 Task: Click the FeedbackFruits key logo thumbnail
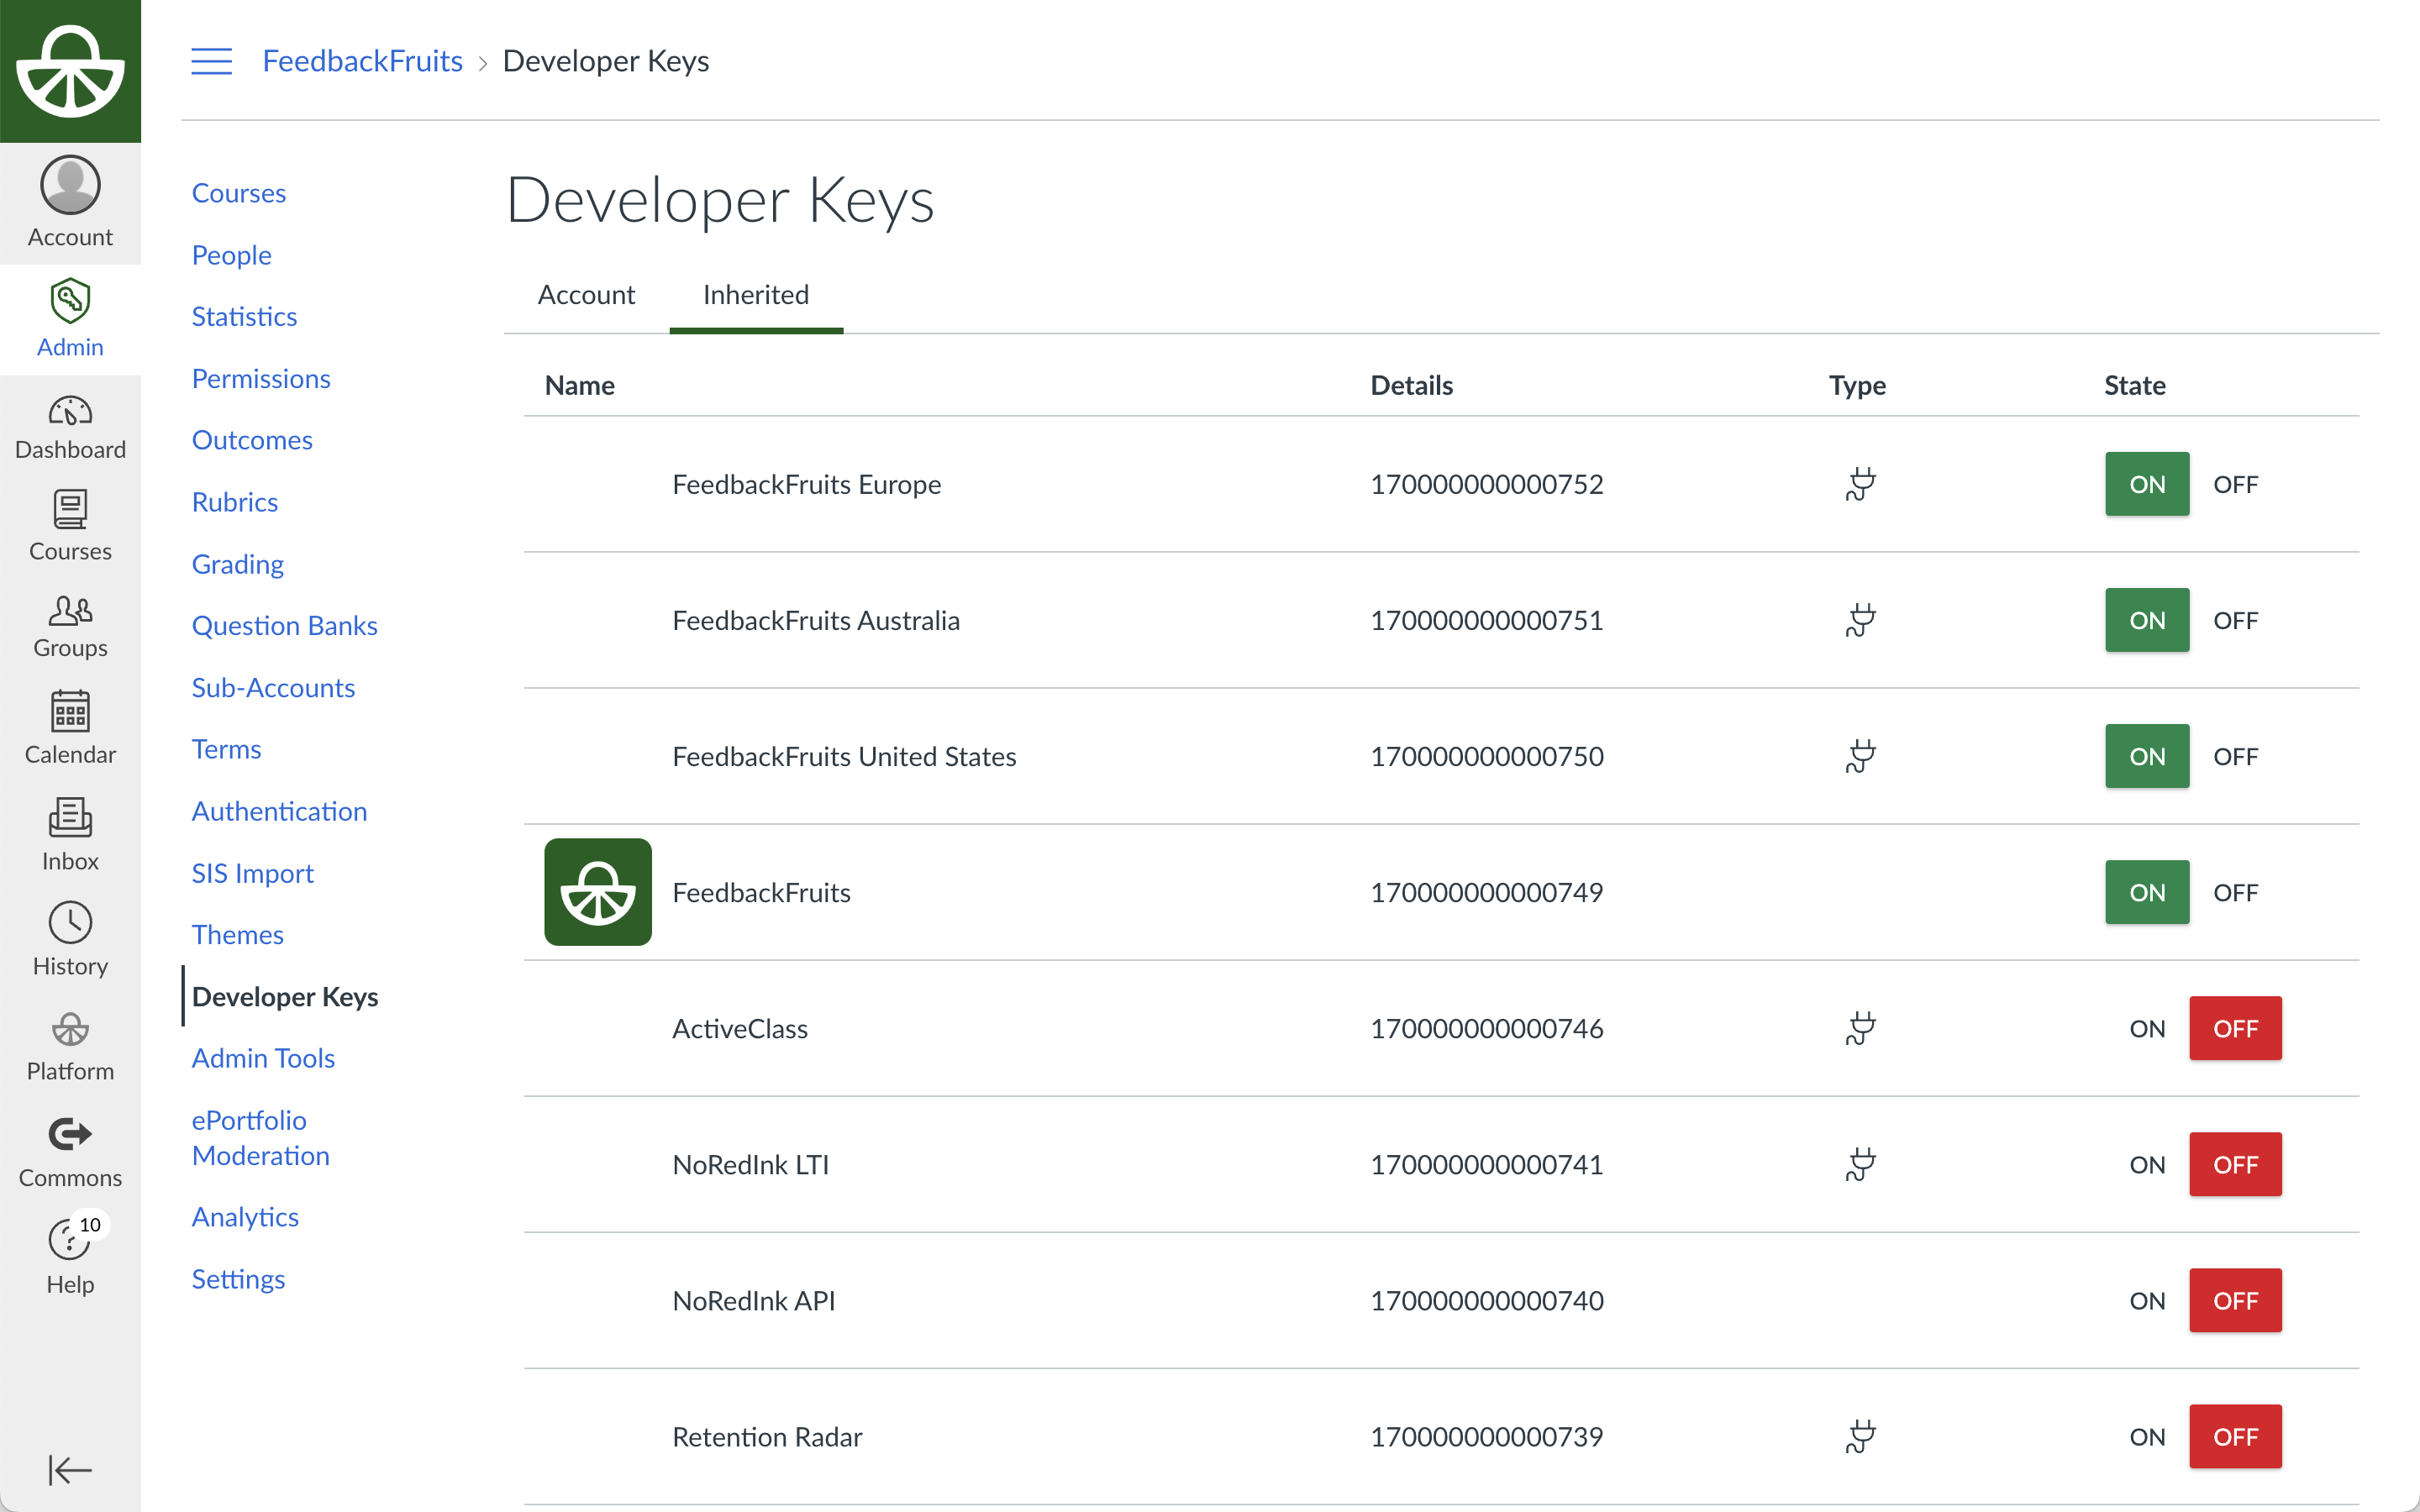tap(598, 892)
